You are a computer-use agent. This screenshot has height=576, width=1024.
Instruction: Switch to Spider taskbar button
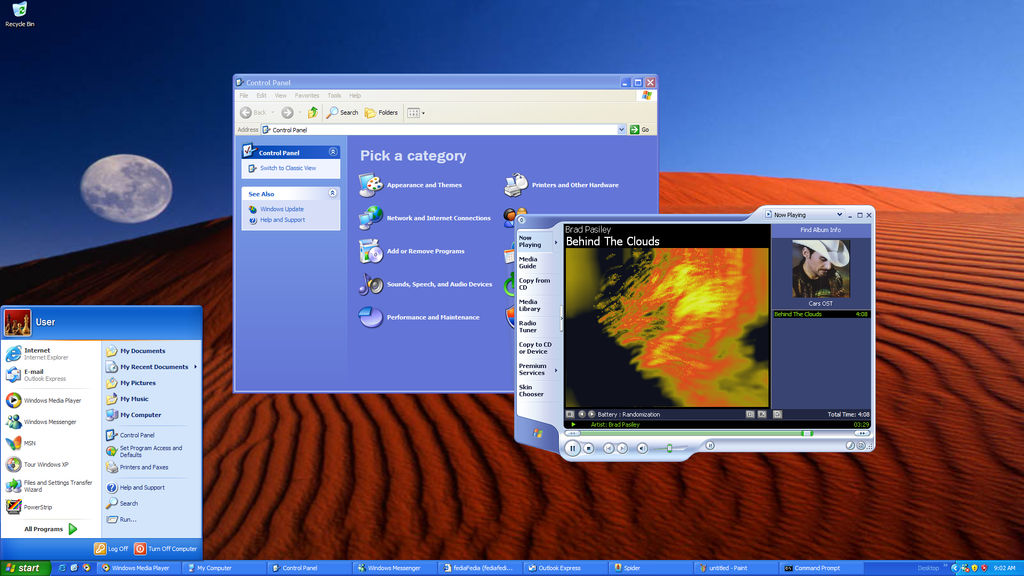[648, 568]
